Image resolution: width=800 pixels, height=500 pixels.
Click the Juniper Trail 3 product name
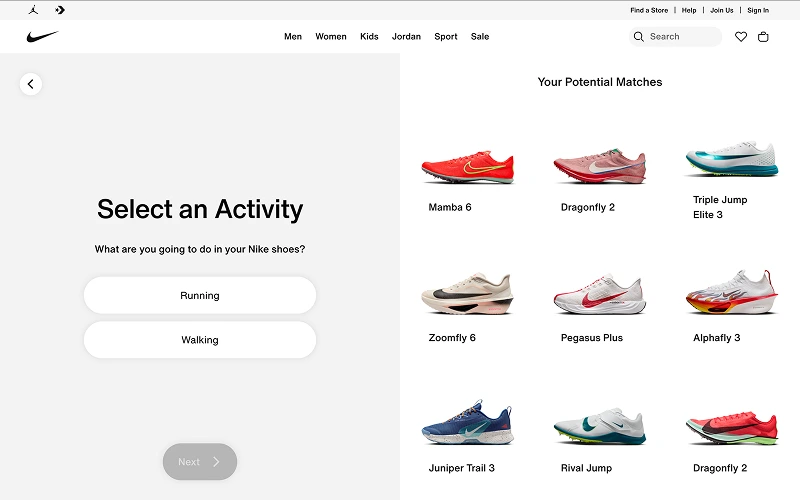tap(462, 468)
